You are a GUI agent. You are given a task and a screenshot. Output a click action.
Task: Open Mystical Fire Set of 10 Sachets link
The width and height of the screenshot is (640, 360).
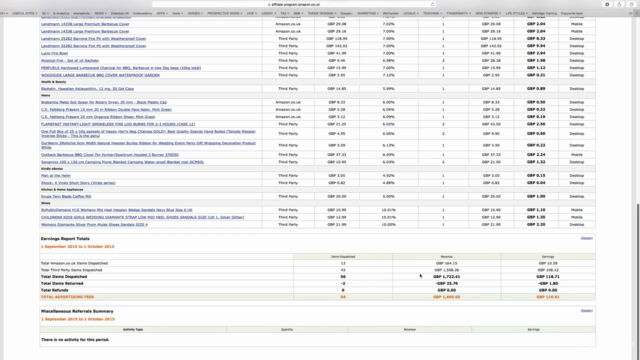(x=70, y=60)
